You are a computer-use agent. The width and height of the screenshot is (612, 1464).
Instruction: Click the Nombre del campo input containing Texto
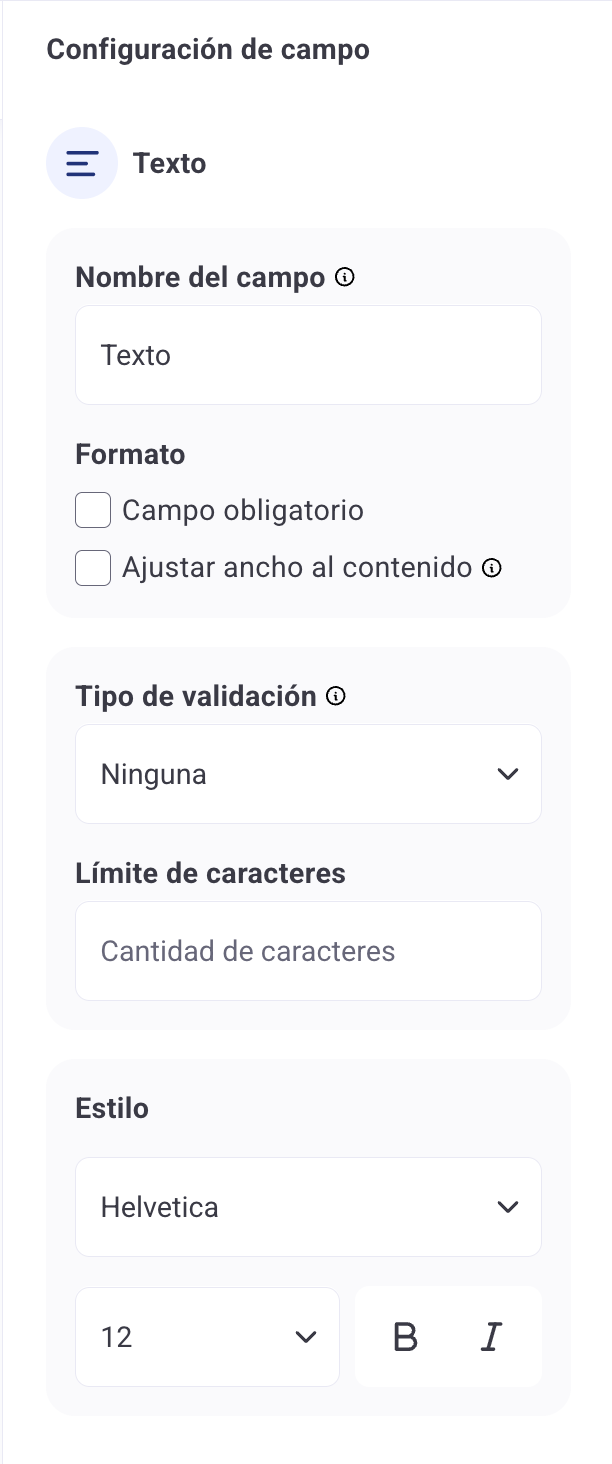tap(308, 355)
